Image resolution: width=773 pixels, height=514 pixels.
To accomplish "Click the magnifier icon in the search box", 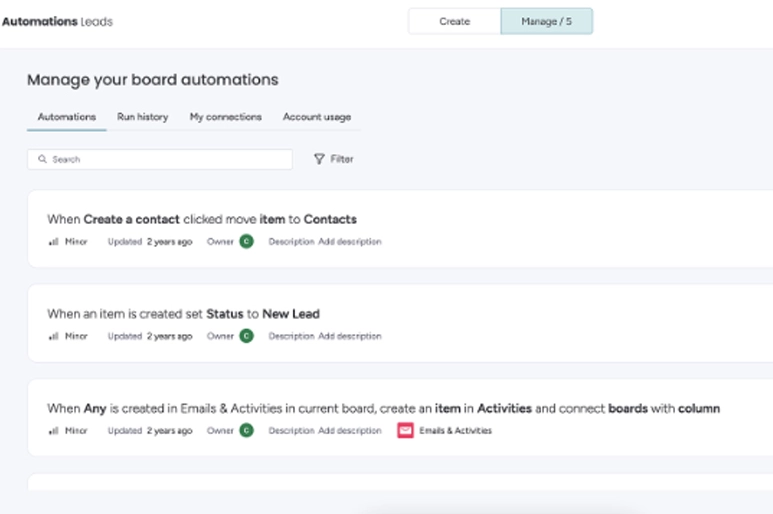I will point(42,159).
